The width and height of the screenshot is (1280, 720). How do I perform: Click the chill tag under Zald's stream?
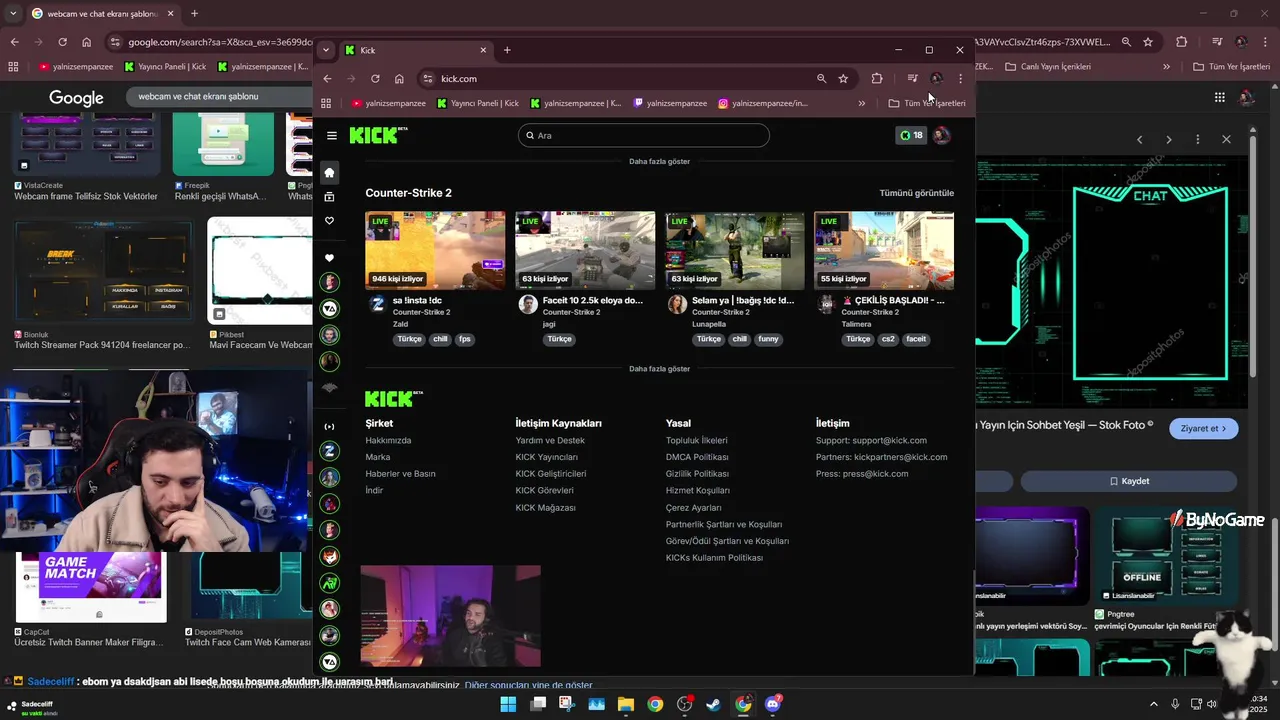[x=440, y=339]
